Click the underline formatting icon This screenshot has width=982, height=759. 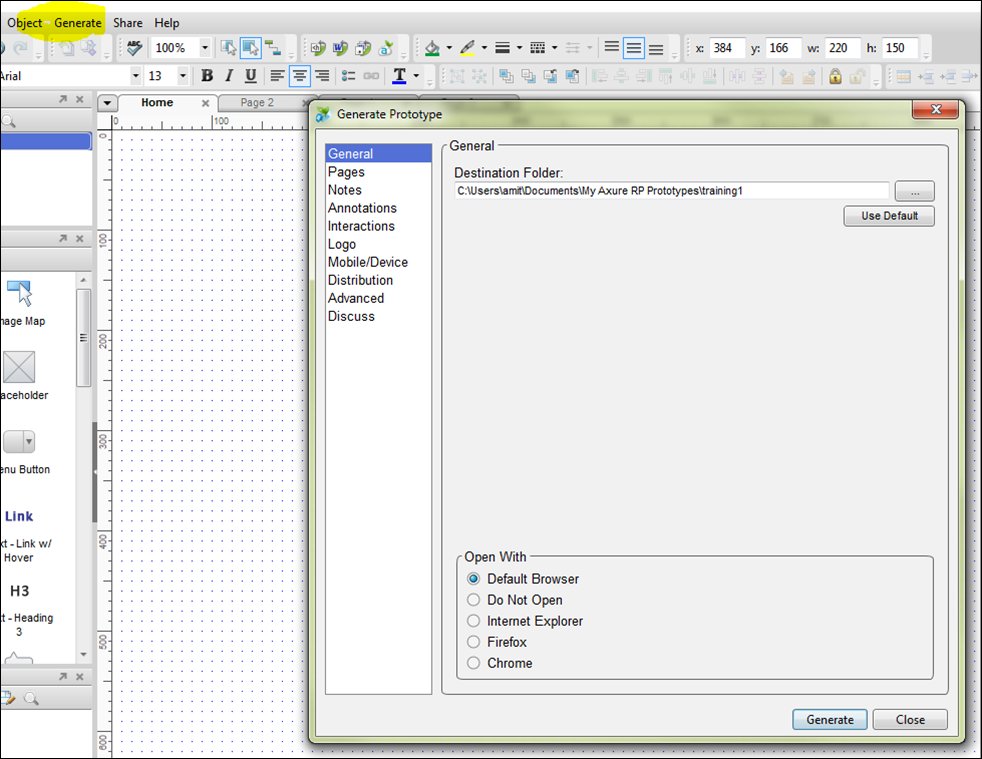250,76
